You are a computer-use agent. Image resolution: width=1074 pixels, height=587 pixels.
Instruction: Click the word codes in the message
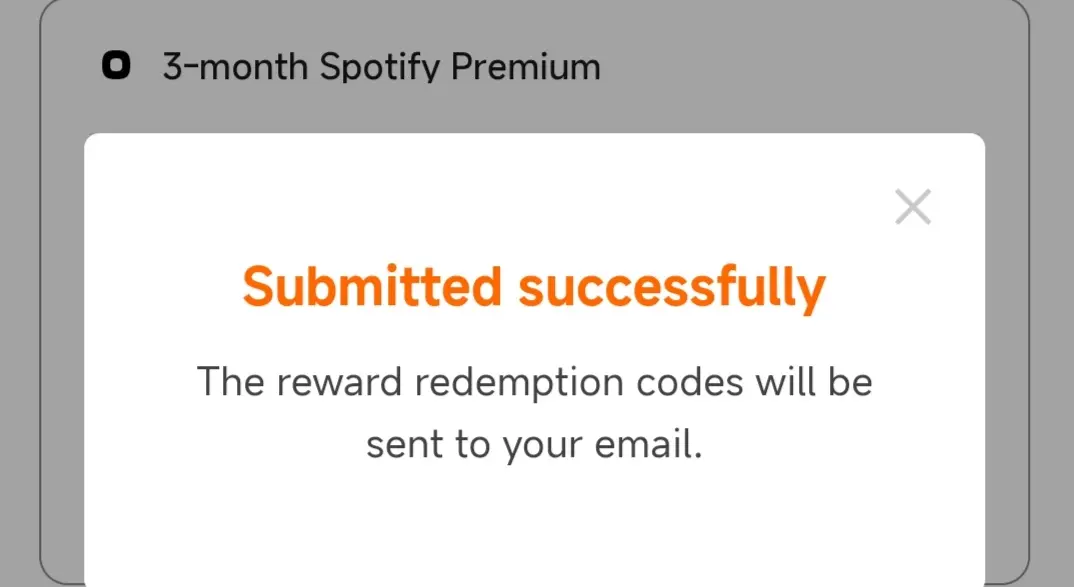690,382
